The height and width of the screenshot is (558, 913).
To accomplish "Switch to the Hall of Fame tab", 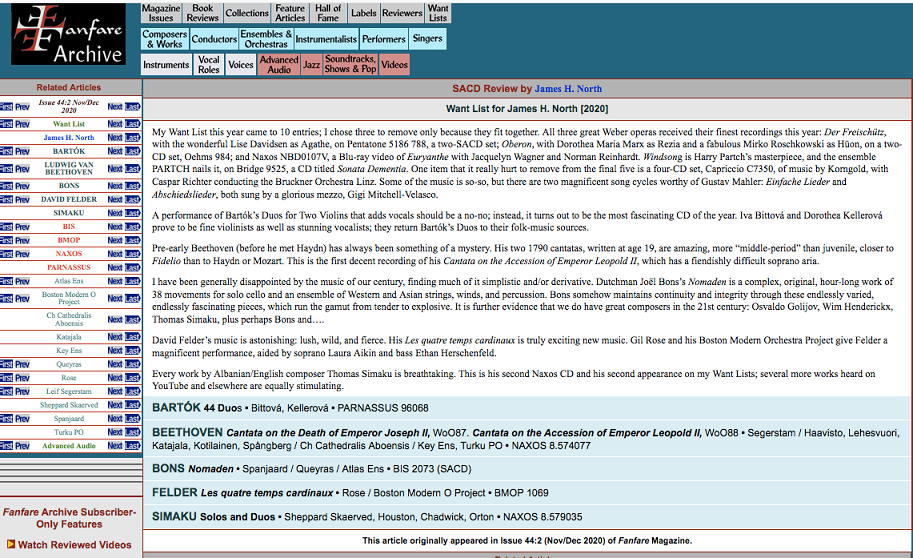I will pos(328,13).
